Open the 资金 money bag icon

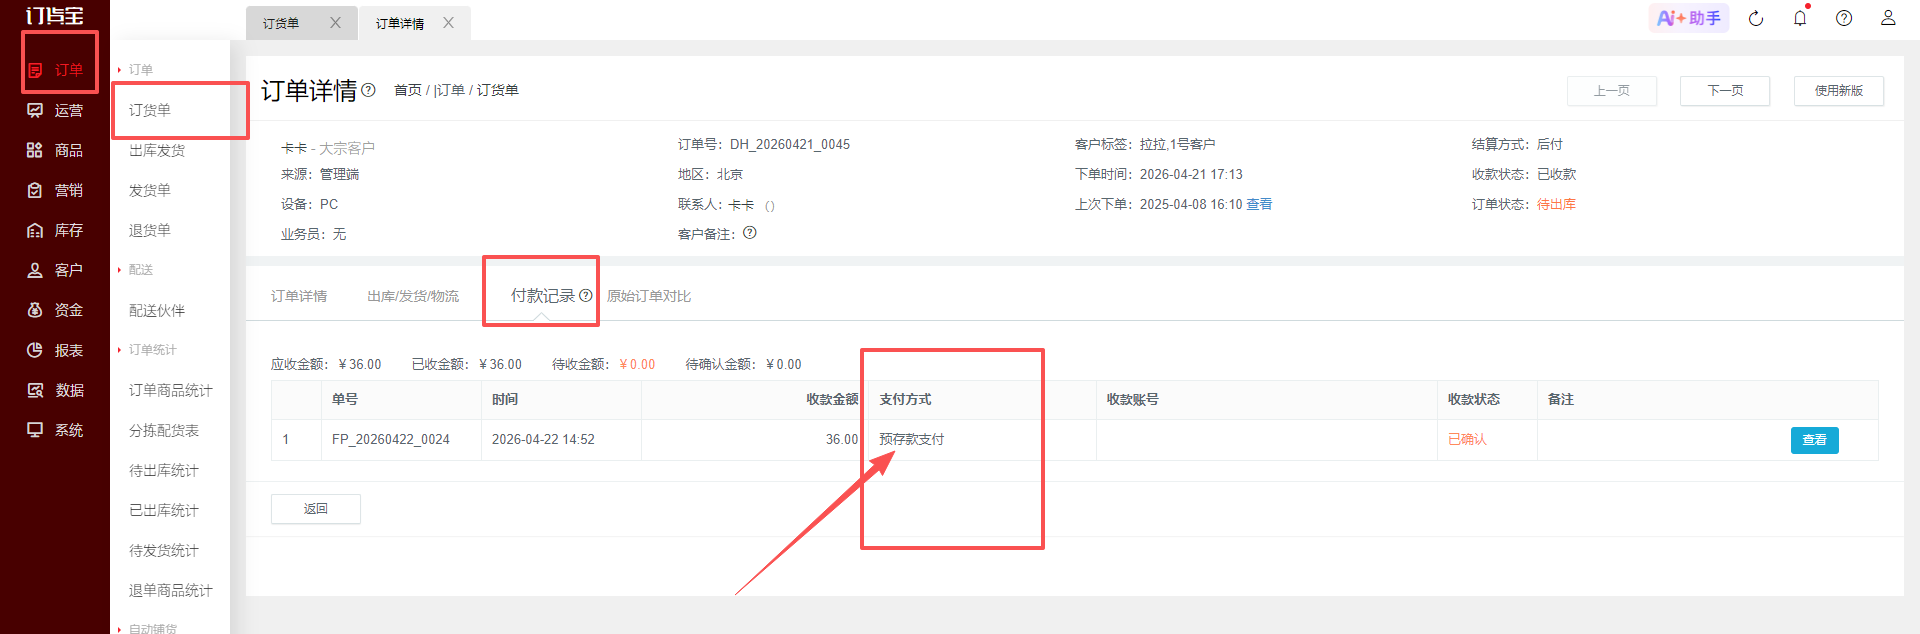click(x=35, y=310)
